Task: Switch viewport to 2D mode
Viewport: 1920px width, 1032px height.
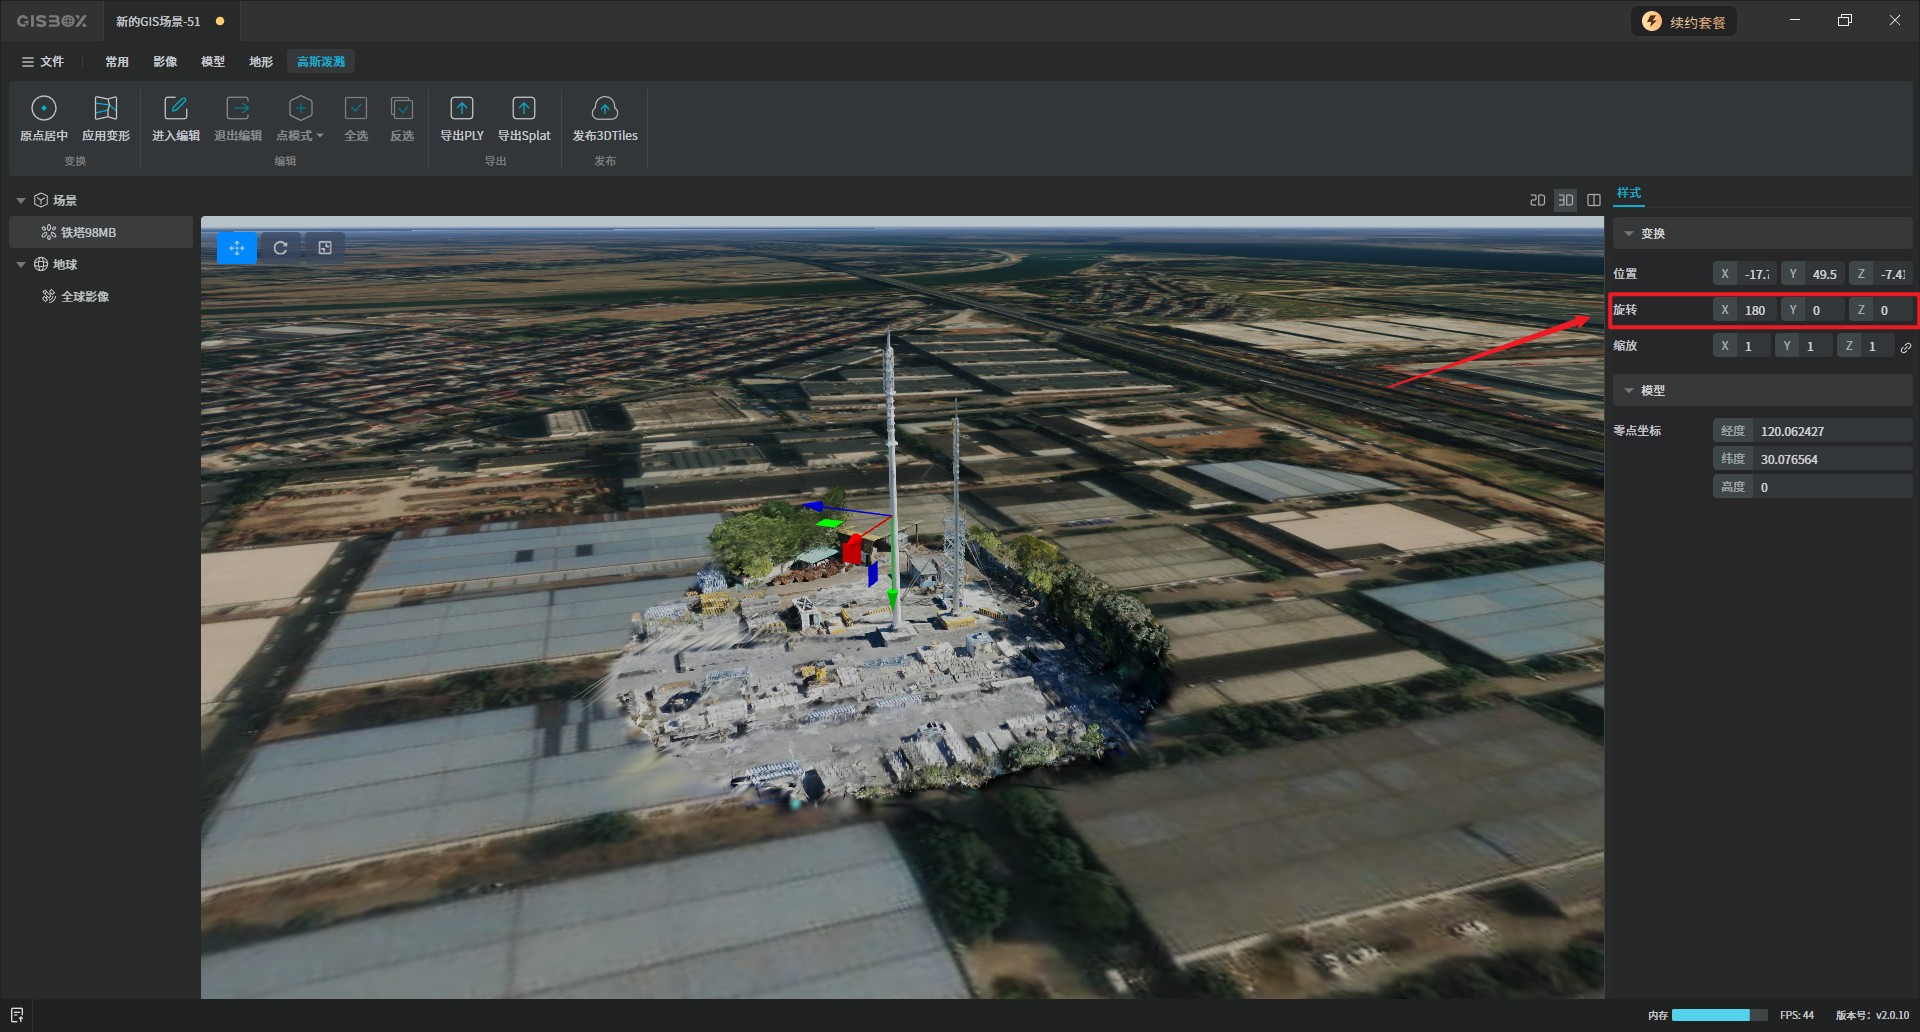Action: click(1537, 201)
